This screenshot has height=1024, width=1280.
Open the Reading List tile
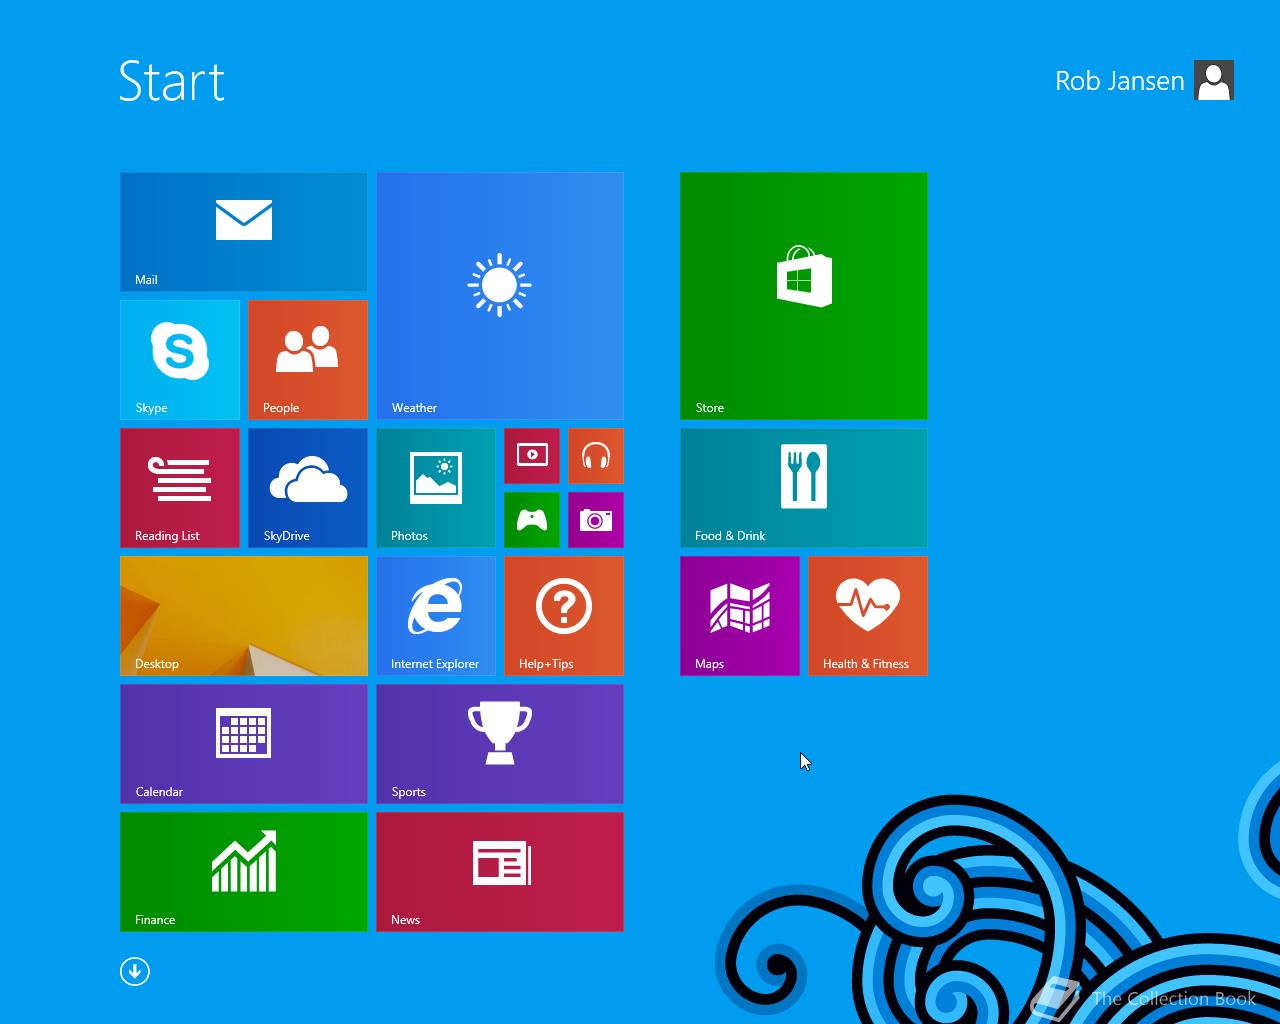[180, 488]
